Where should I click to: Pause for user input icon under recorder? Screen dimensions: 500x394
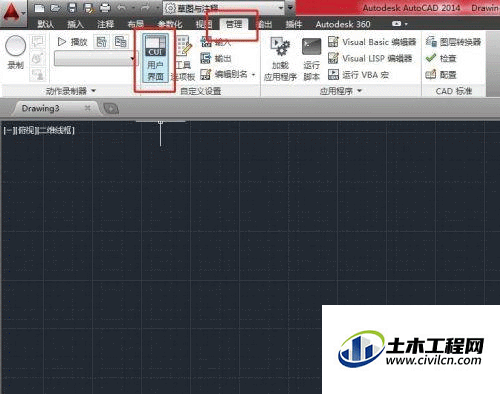click(38, 75)
